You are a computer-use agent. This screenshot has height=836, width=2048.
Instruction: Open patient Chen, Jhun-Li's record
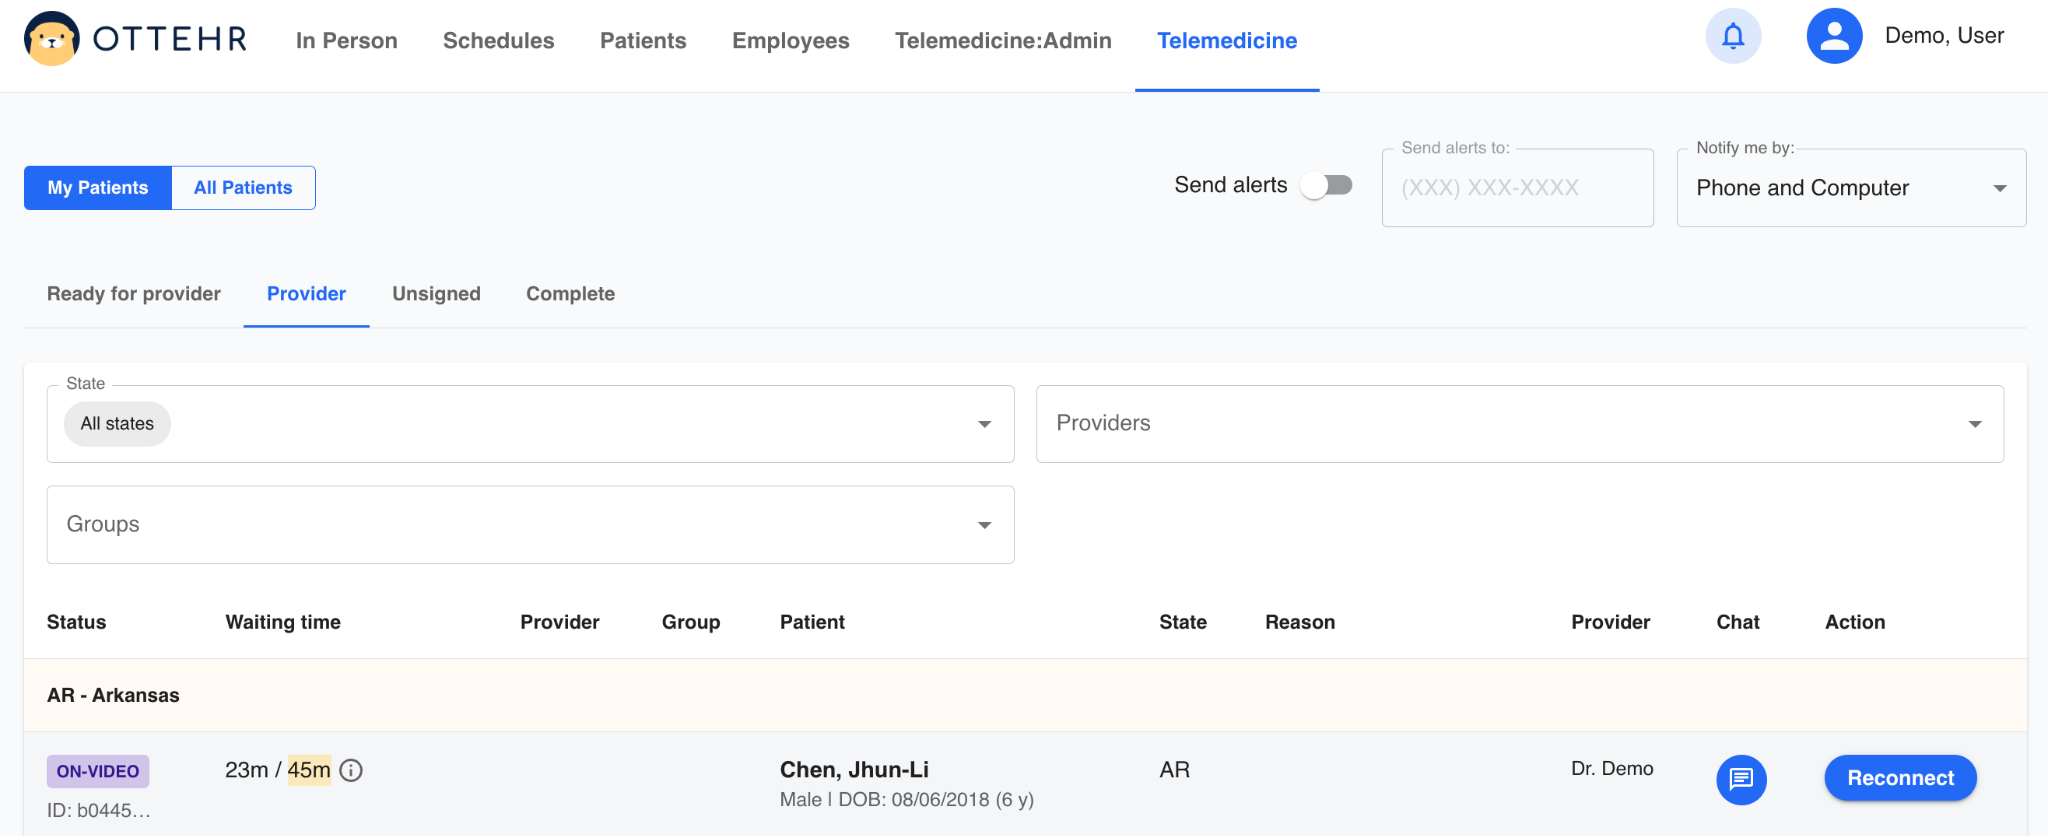click(x=854, y=770)
